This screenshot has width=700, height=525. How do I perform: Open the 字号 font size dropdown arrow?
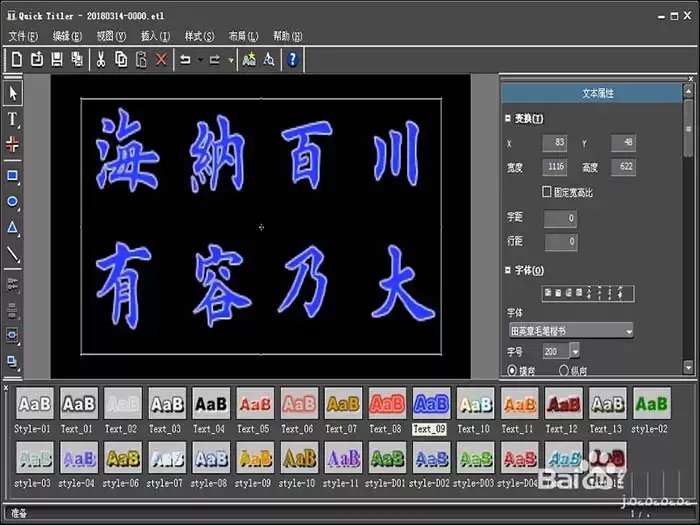575,351
